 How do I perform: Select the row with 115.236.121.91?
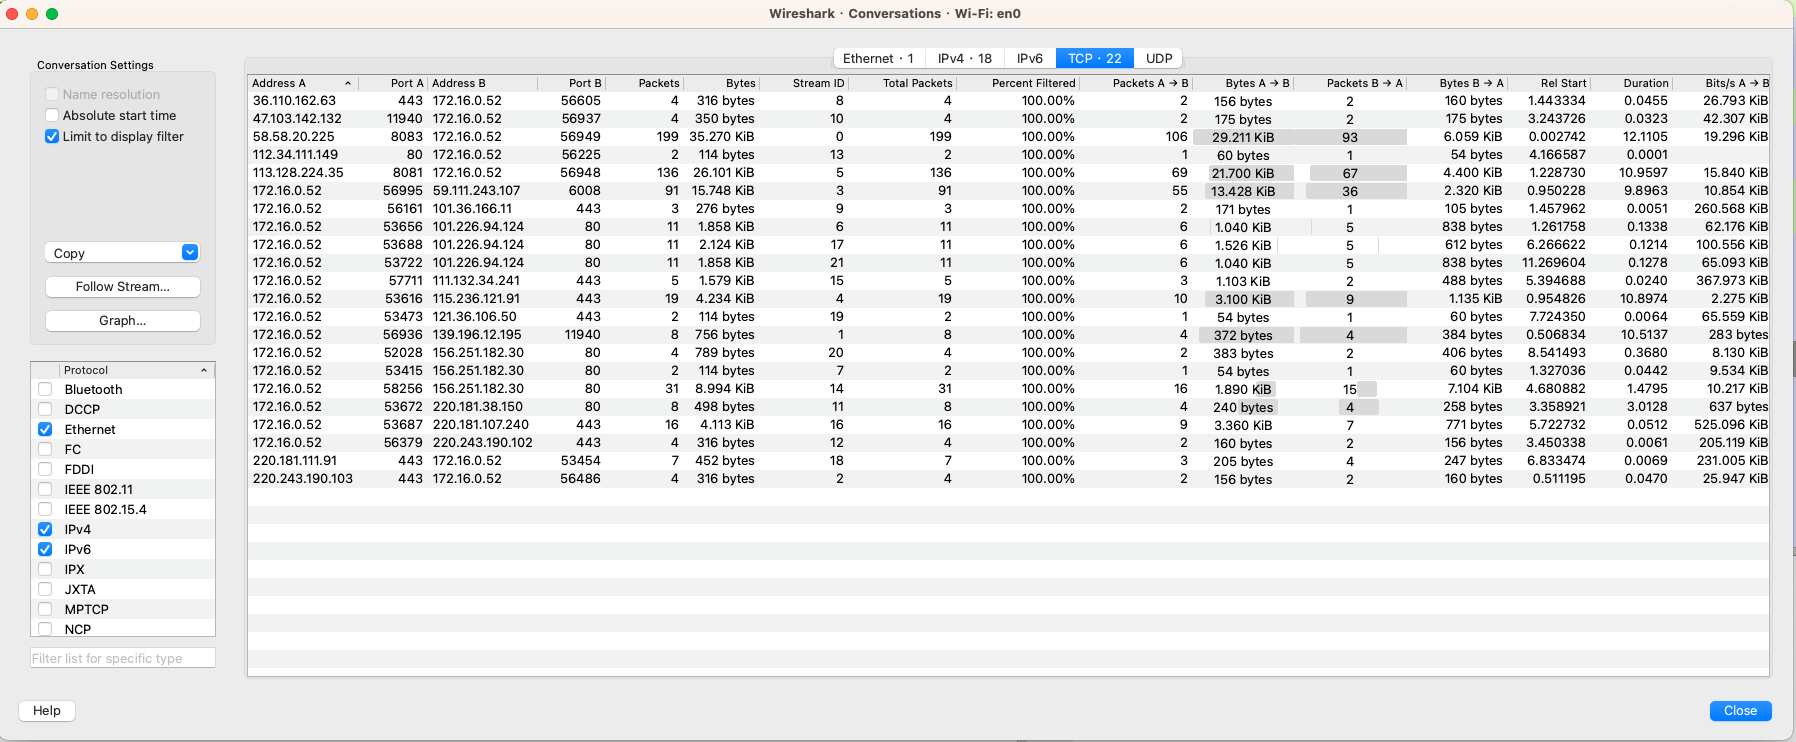[x=1008, y=298]
